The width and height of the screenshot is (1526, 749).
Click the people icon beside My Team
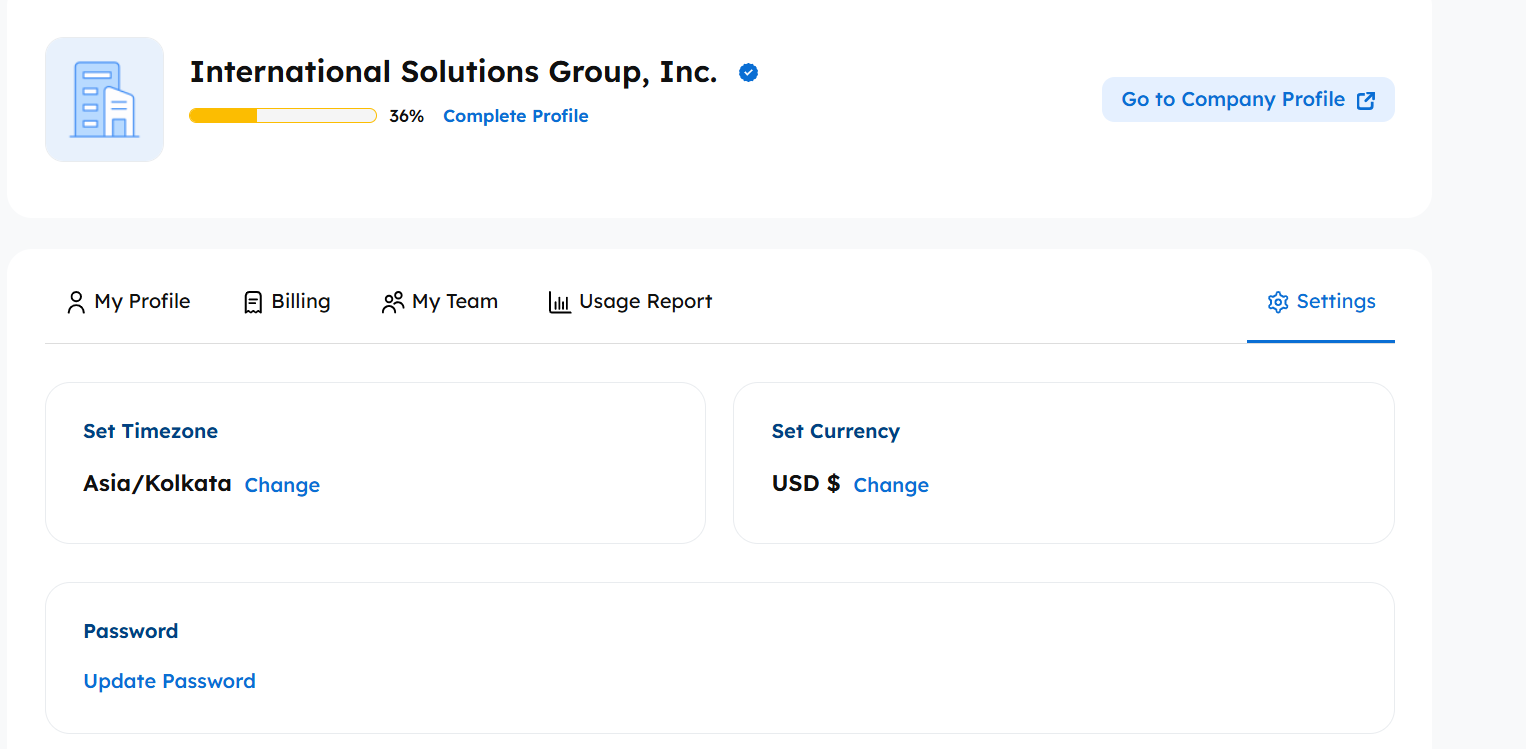pos(393,302)
